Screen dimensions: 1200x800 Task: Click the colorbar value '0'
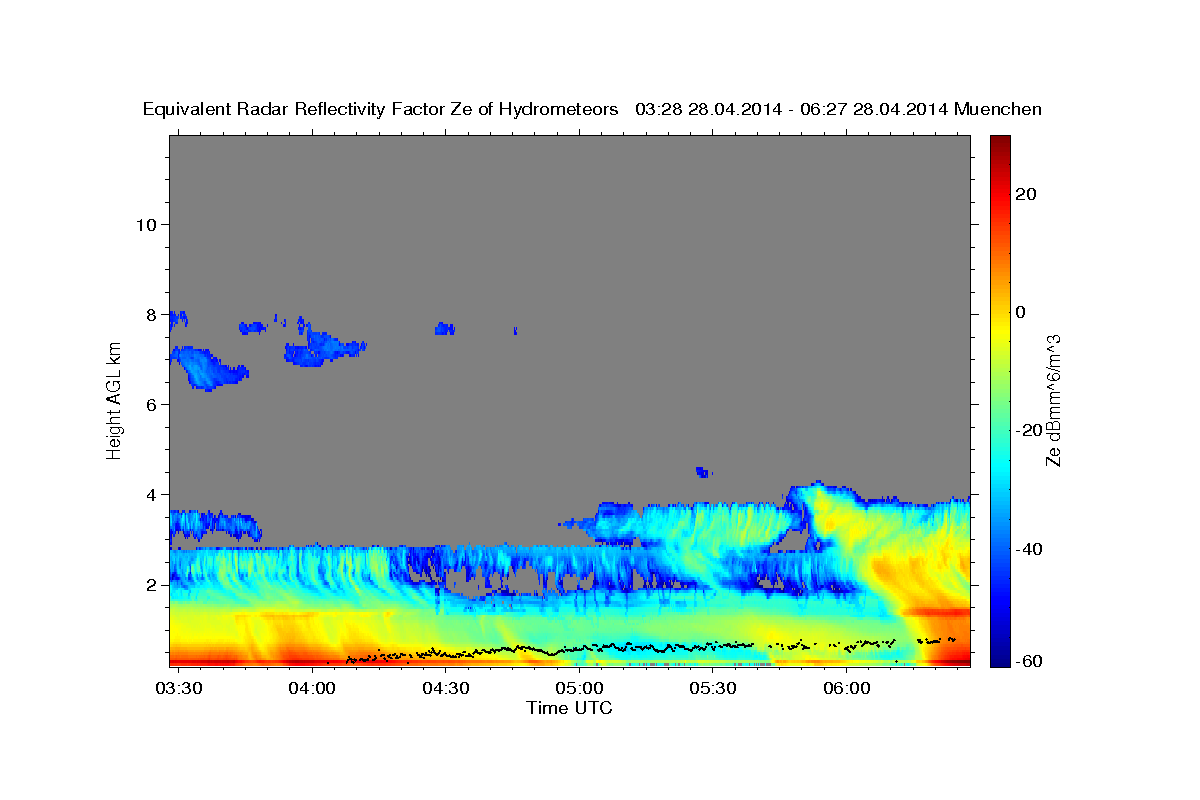[x=1019, y=312]
